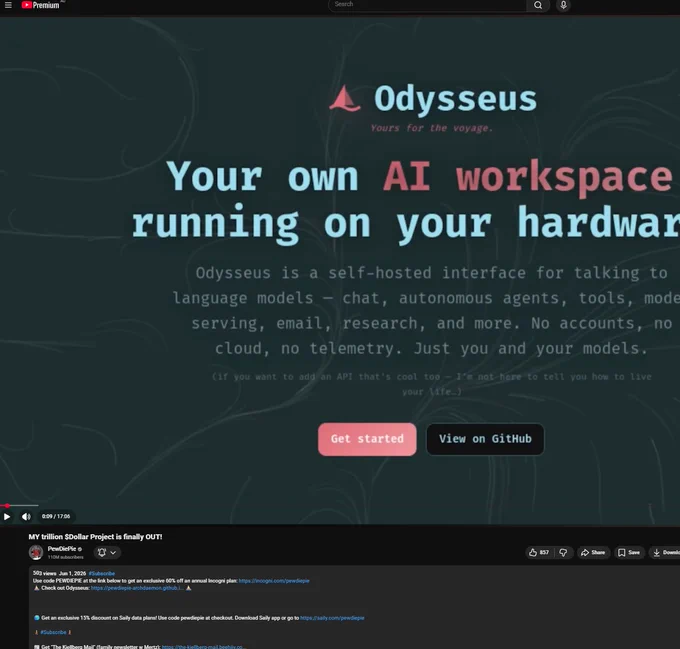
Task: Dislike the video with thumbs down
Action: click(563, 552)
